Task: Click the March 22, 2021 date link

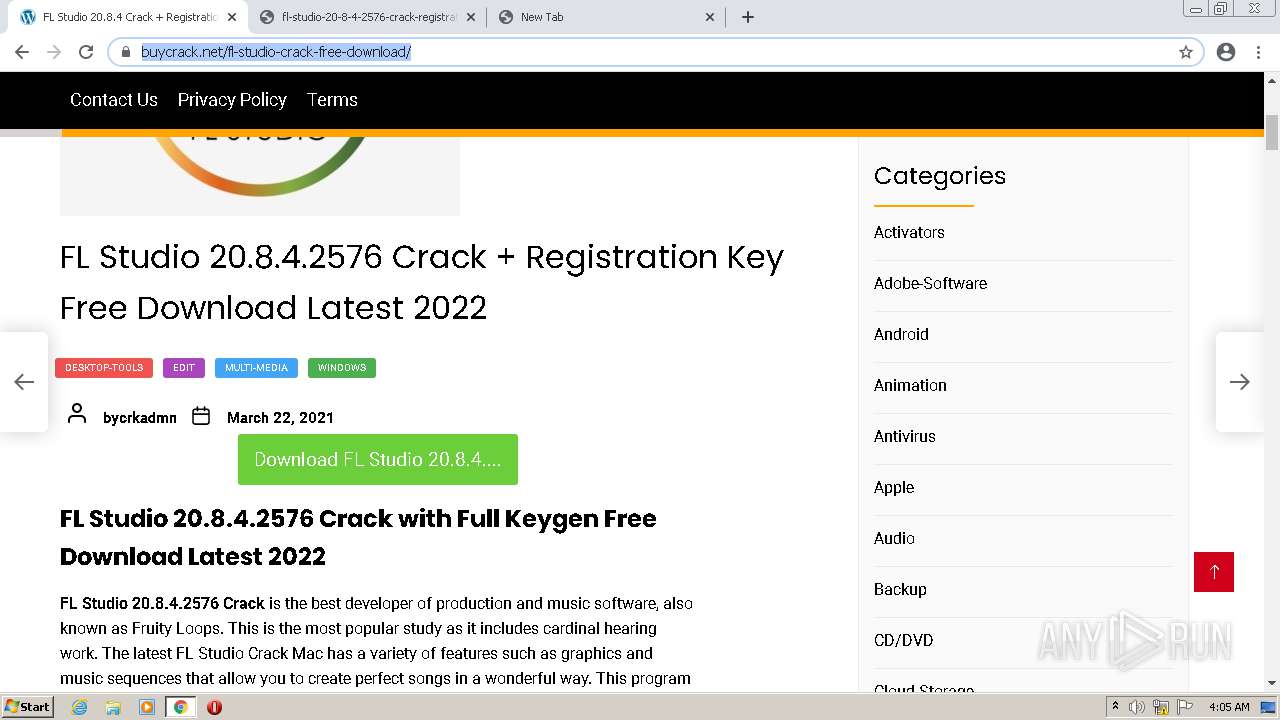Action: click(x=280, y=418)
